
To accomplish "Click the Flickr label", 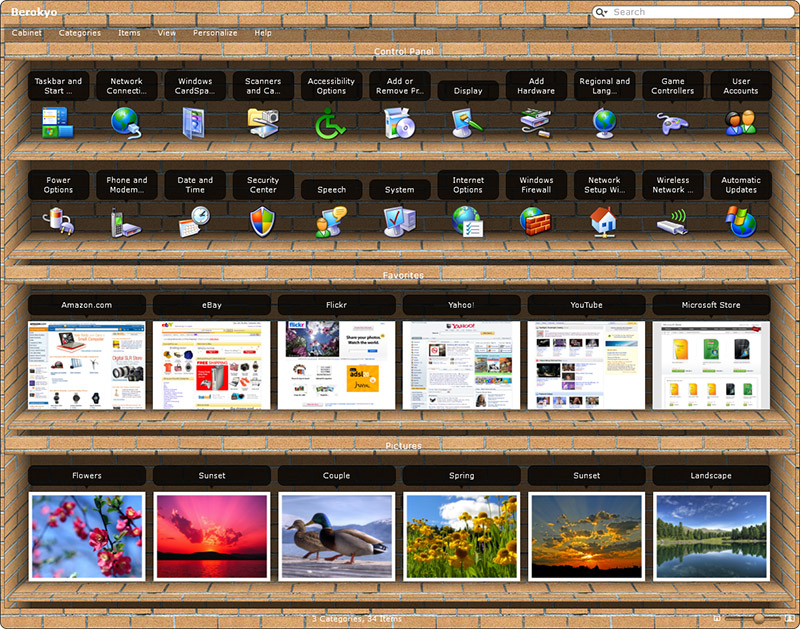I will click(x=337, y=305).
